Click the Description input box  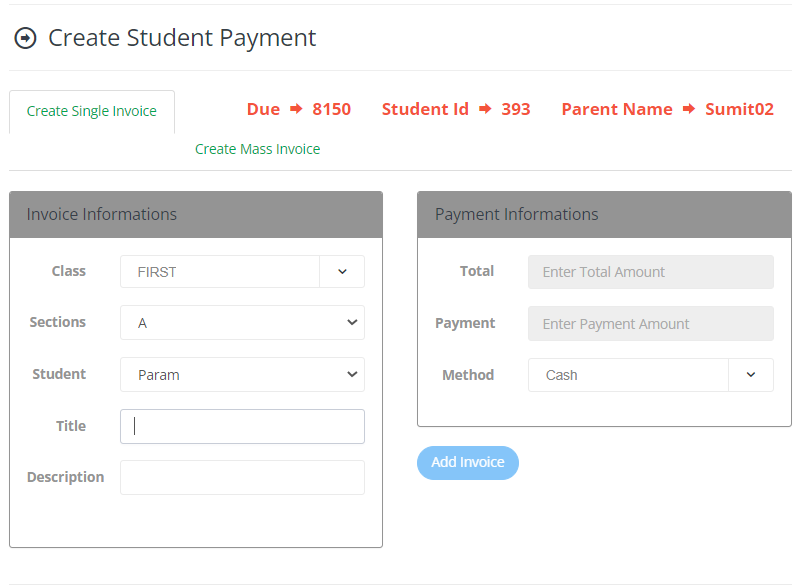[242, 477]
